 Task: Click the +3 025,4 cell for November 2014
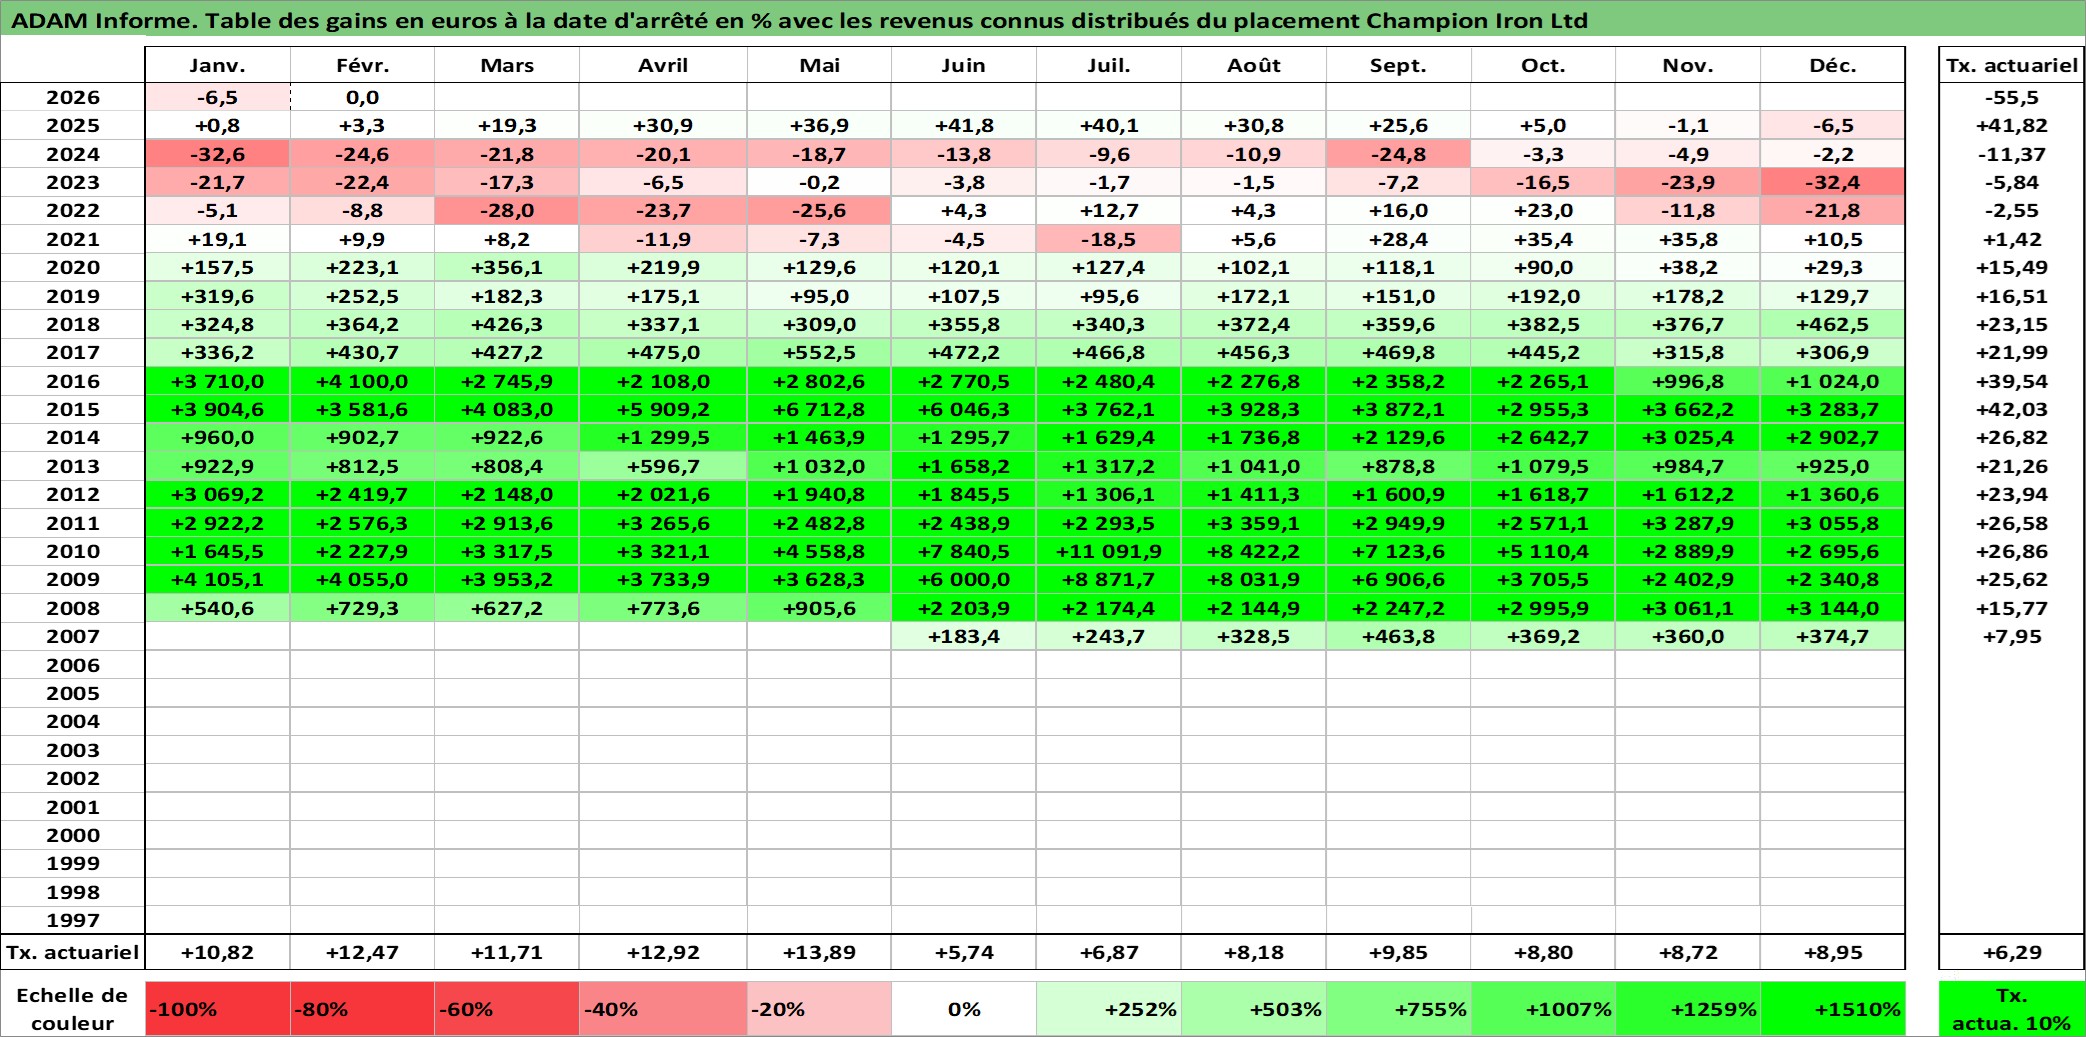1688,437
